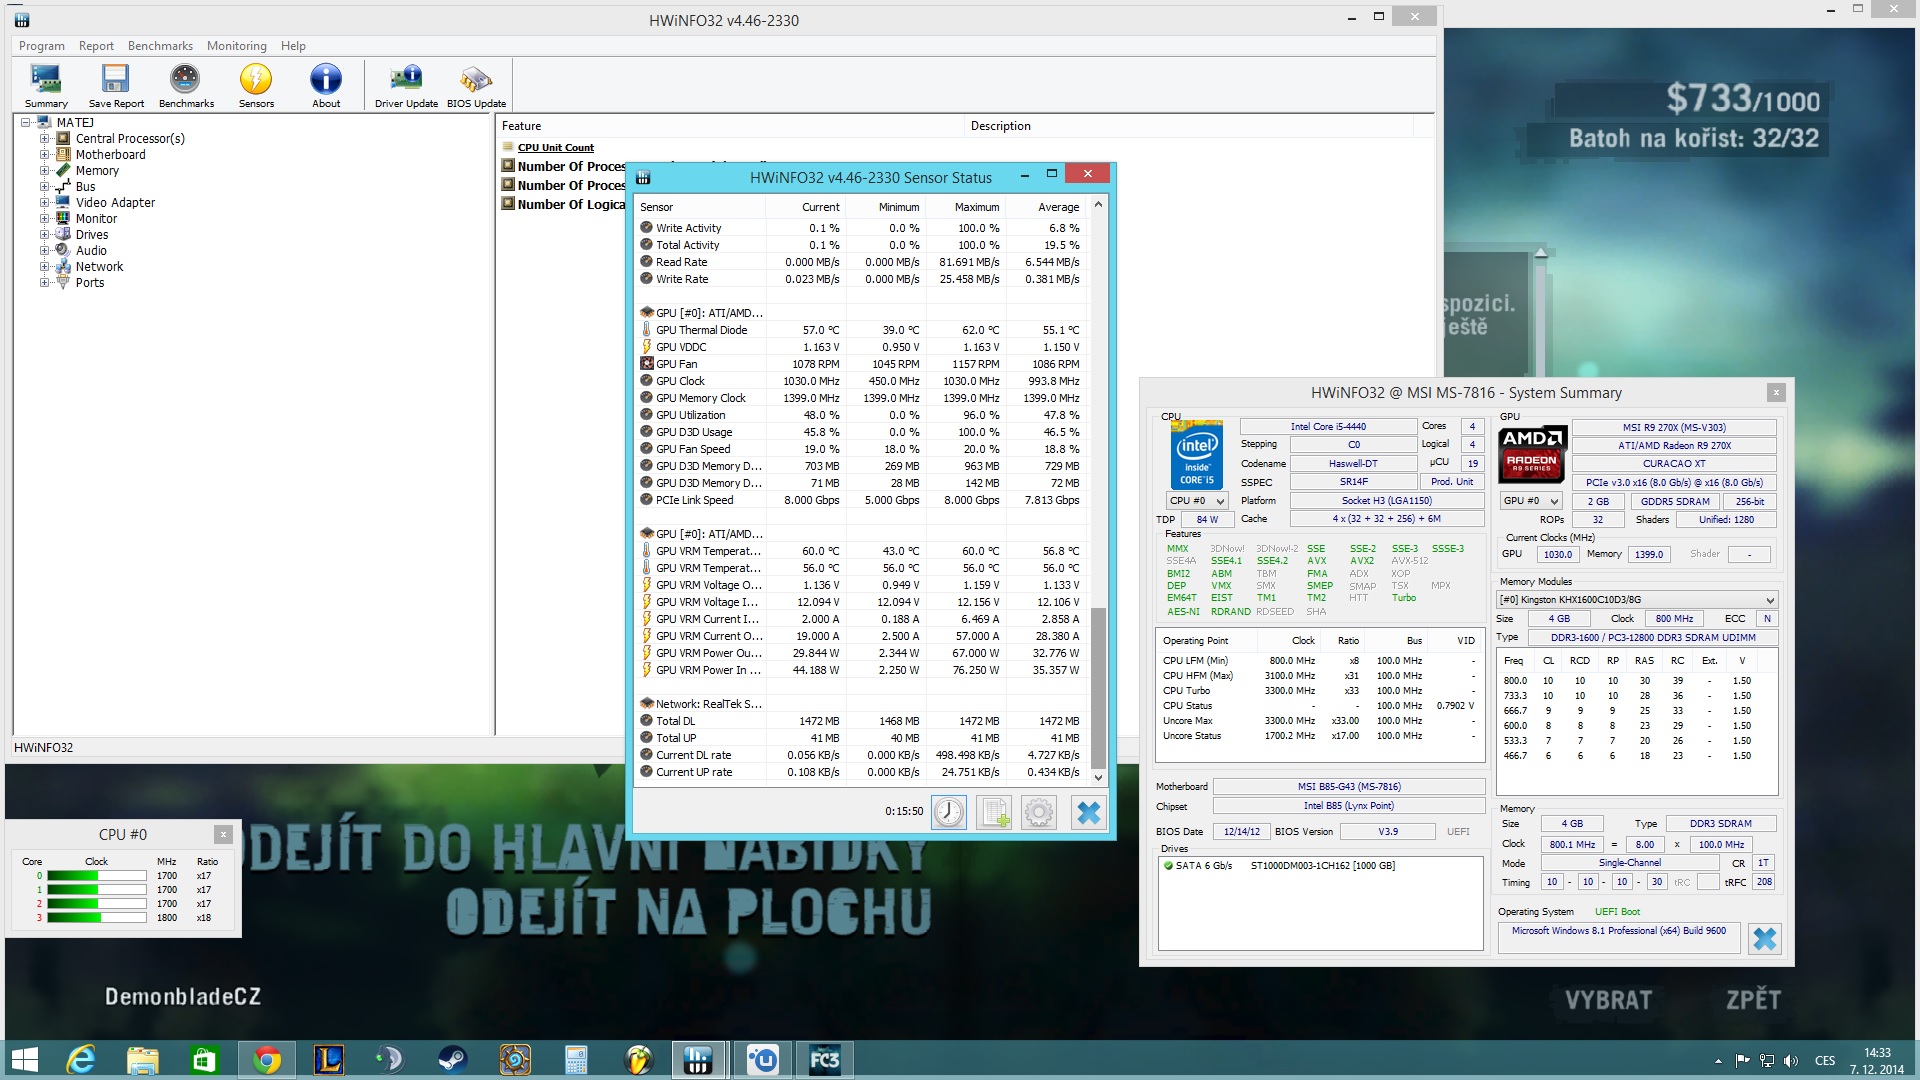
Task: Open Steam from the taskbar
Action: point(452,1060)
